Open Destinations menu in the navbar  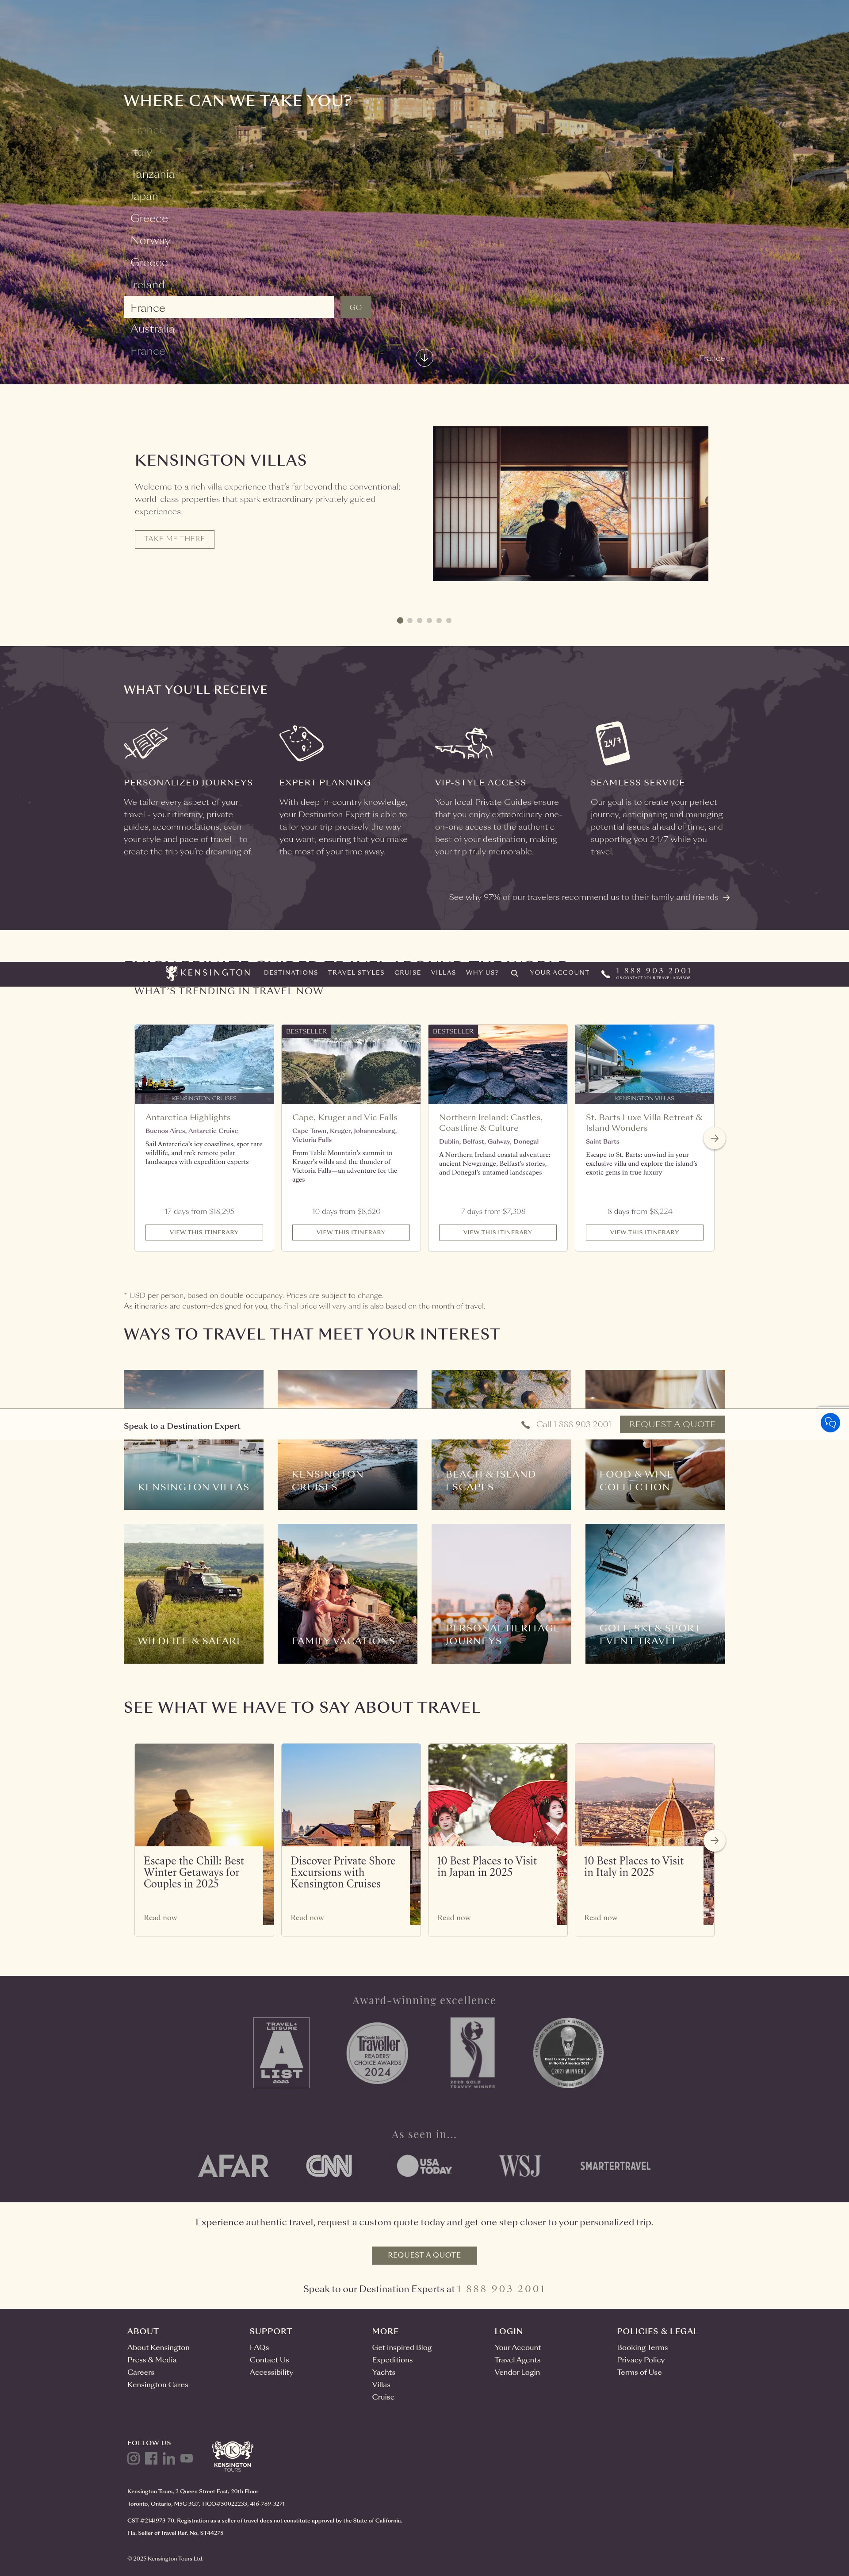click(291, 972)
